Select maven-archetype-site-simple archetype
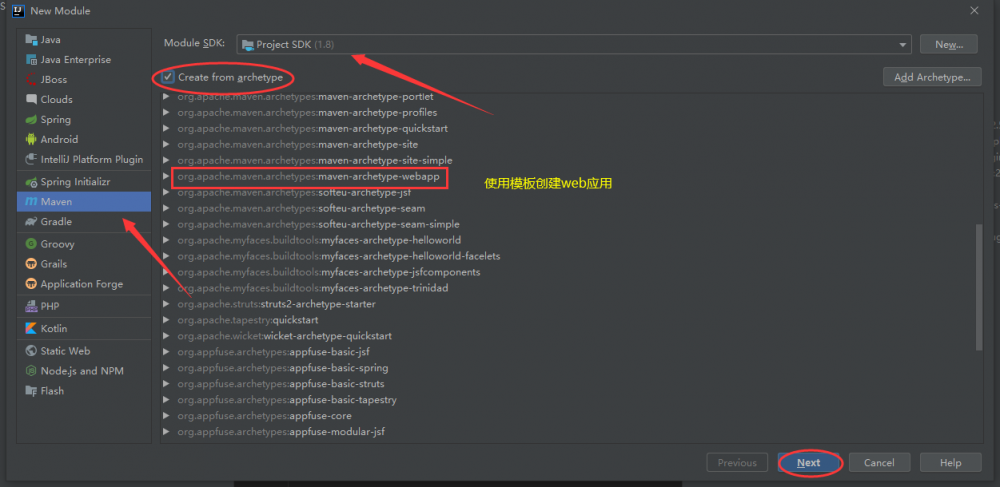This screenshot has height=487, width=1000. tap(315, 160)
